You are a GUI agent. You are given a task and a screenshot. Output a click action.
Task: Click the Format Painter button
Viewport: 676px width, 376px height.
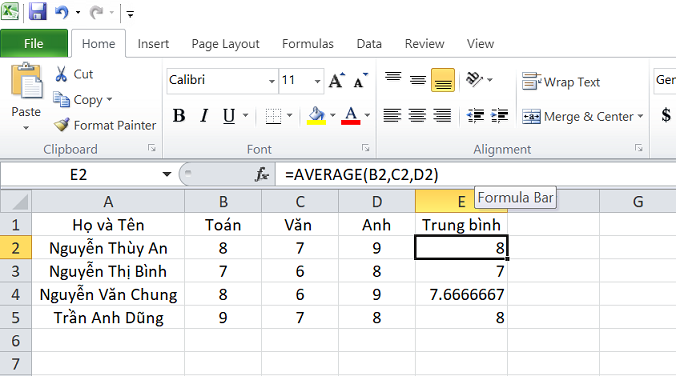click(105, 125)
